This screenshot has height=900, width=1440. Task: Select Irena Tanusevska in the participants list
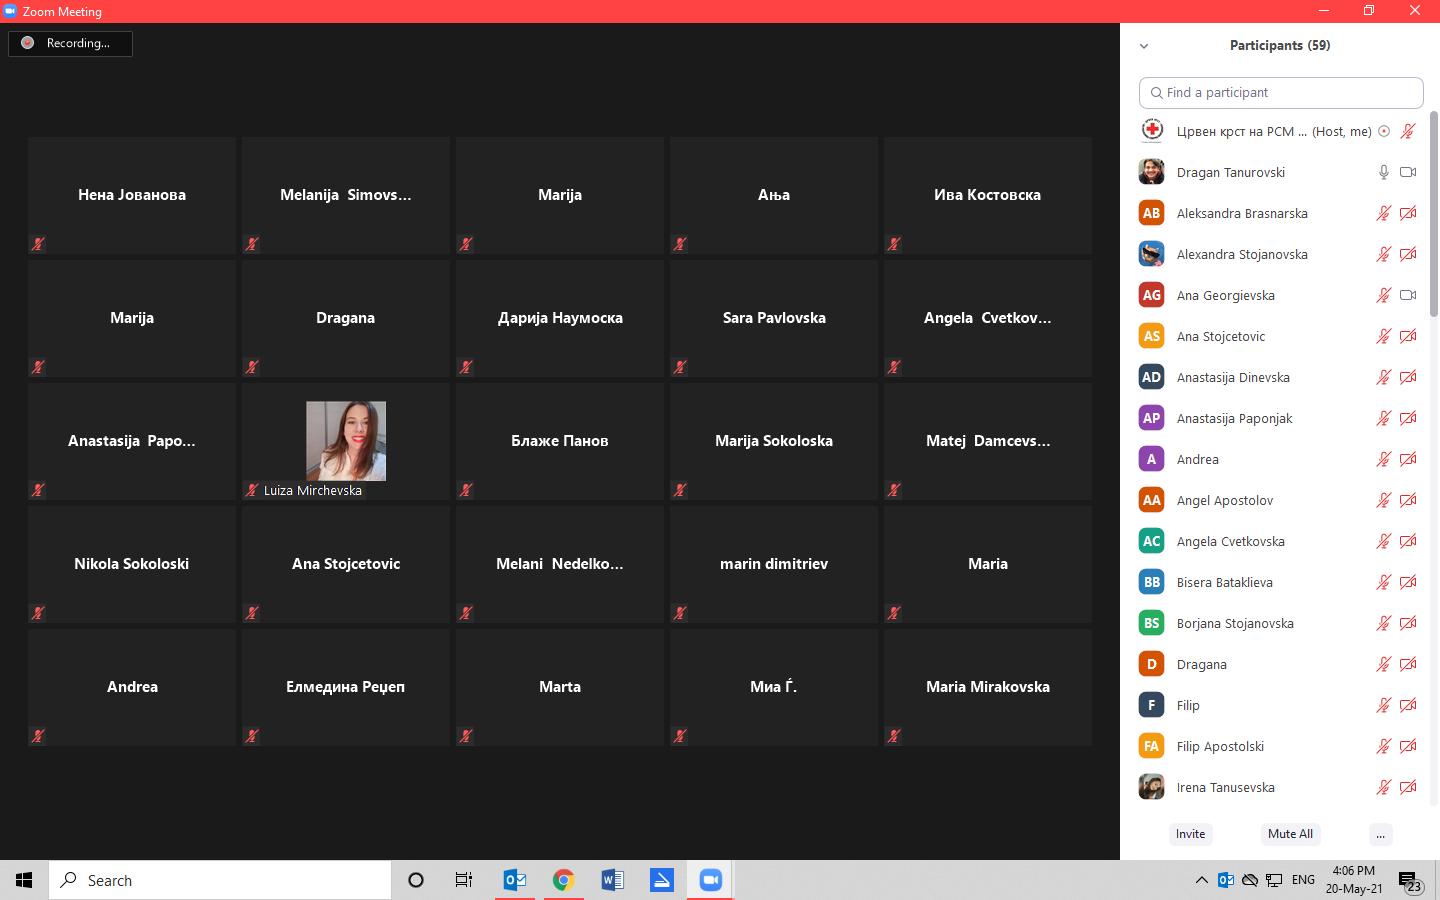point(1225,787)
